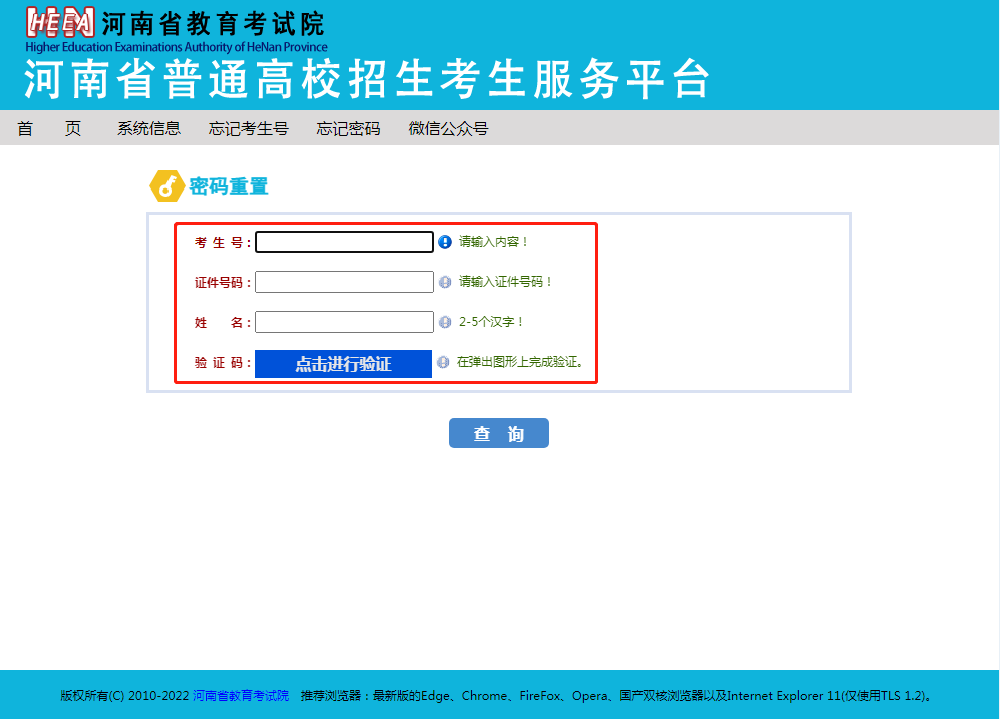
Task: Click into the 证件号码 text box
Action: 344,282
